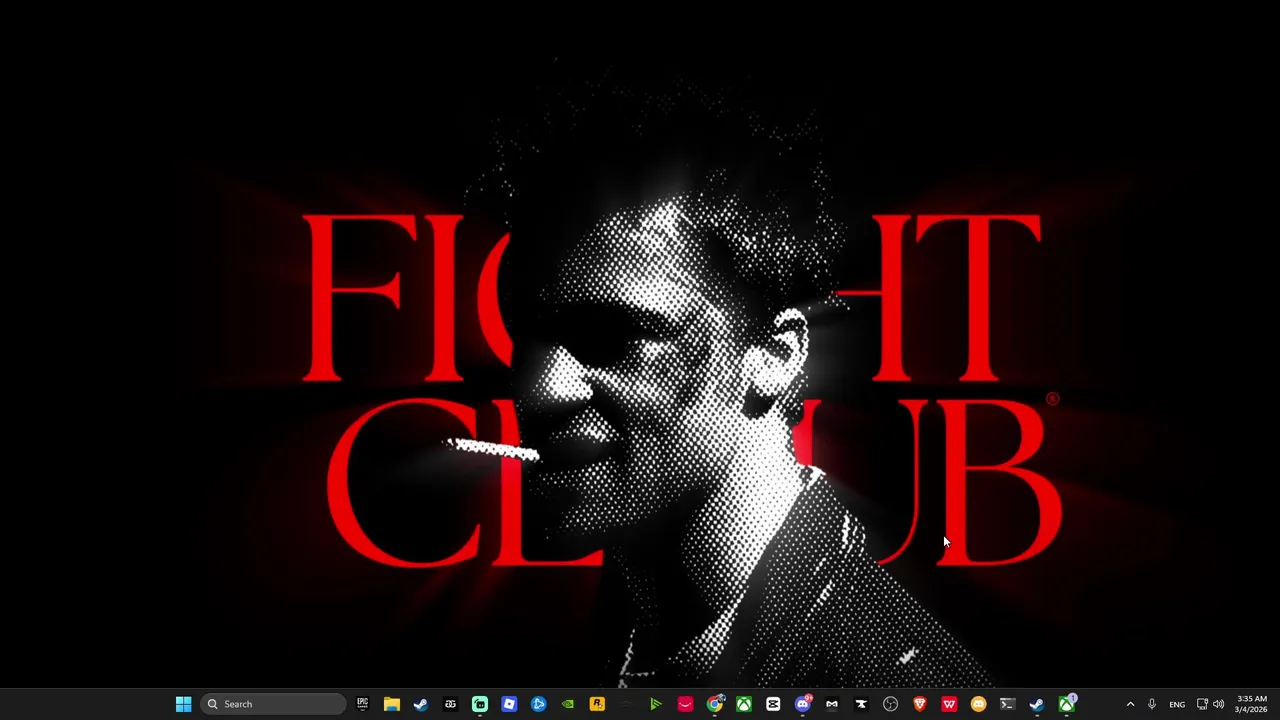Launch the blue Roblox Studio icon

tap(509, 704)
